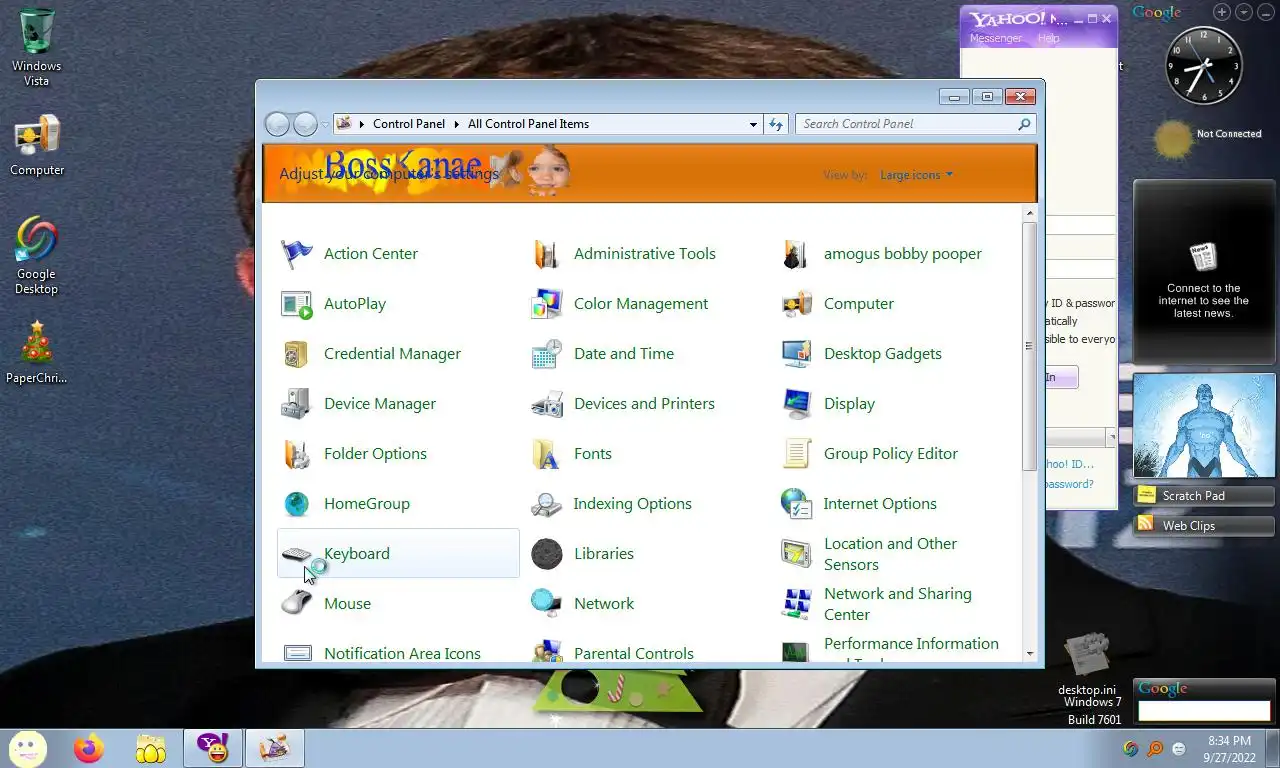Image resolution: width=1280 pixels, height=768 pixels.
Task: Open the Desktop Gadgets icon
Action: (x=796, y=354)
